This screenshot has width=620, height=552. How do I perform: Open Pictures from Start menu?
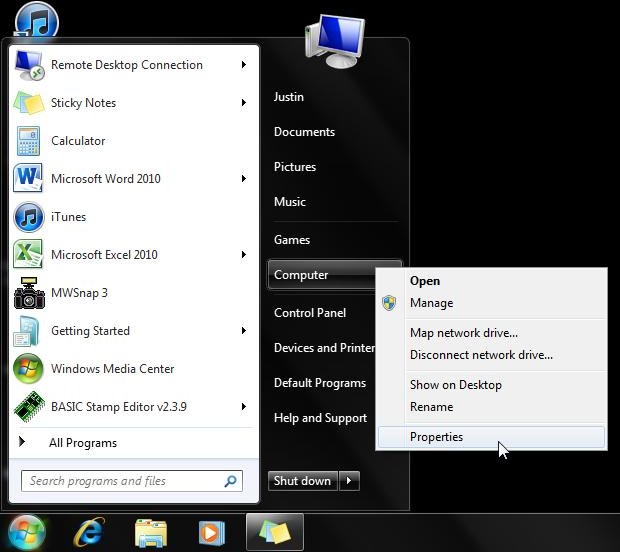(295, 167)
